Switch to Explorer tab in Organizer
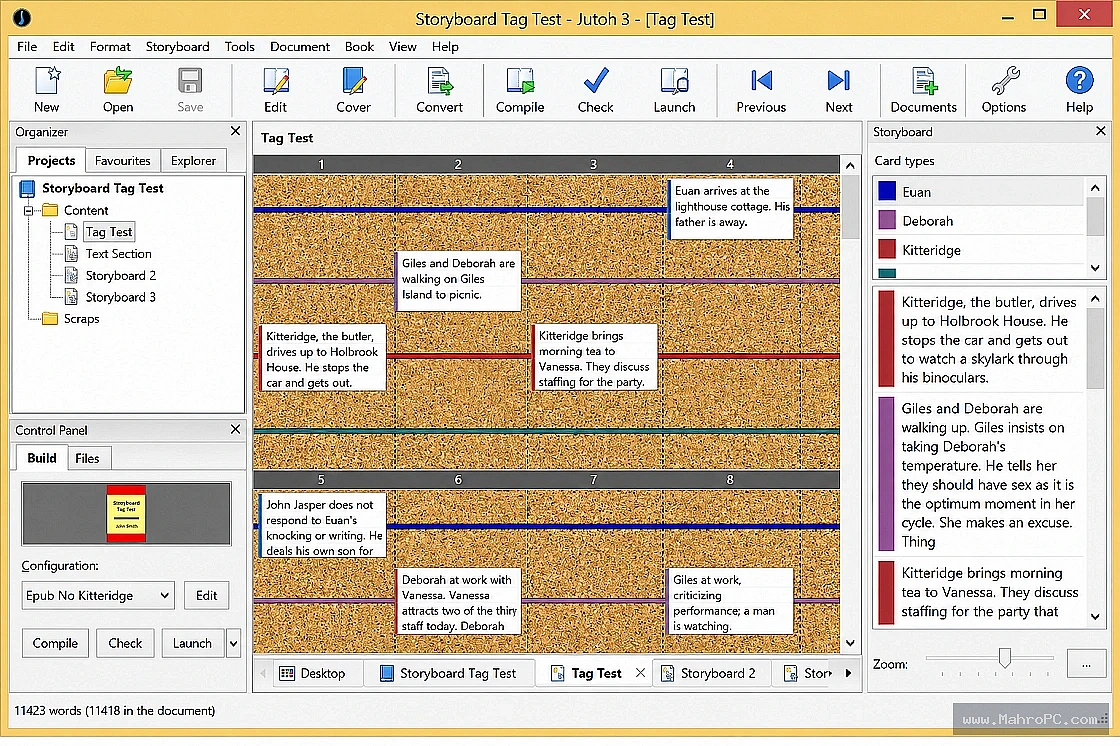This screenshot has width=1120, height=746. tap(193, 161)
